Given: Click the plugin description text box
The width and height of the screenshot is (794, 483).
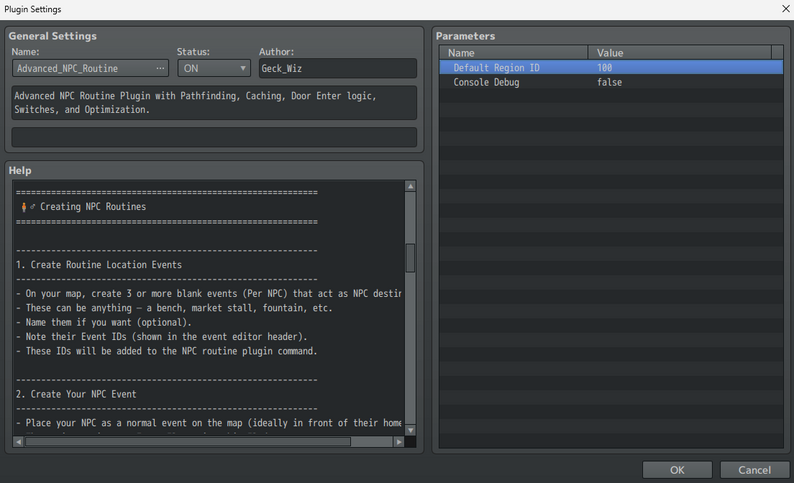Looking at the screenshot, I should (214, 103).
